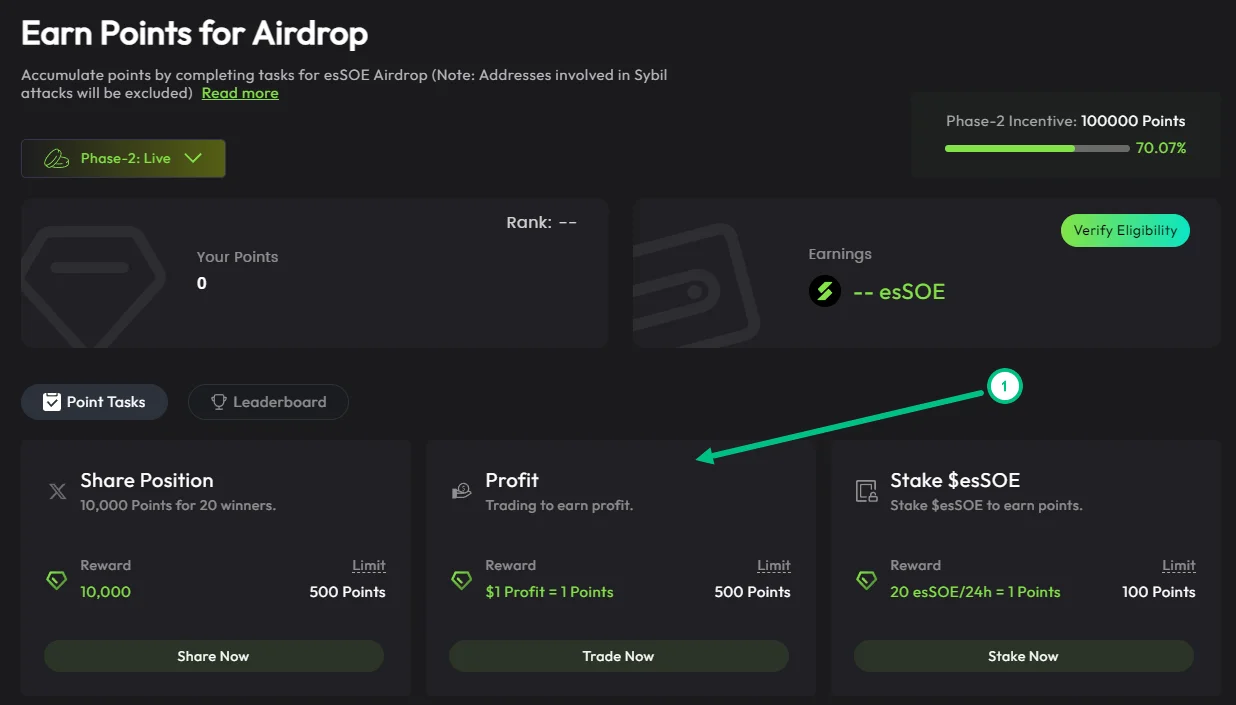The height and width of the screenshot is (705, 1236).
Task: Expand the Phase-2: Live dropdown
Action: [x=123, y=158]
